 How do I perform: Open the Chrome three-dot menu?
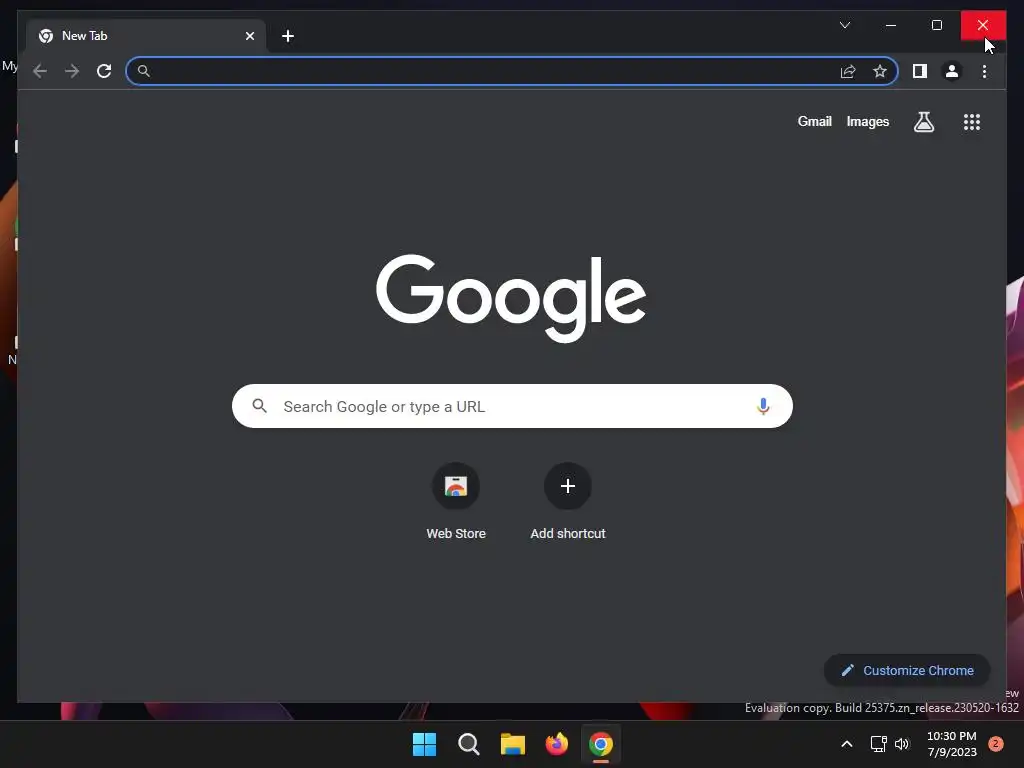click(984, 71)
